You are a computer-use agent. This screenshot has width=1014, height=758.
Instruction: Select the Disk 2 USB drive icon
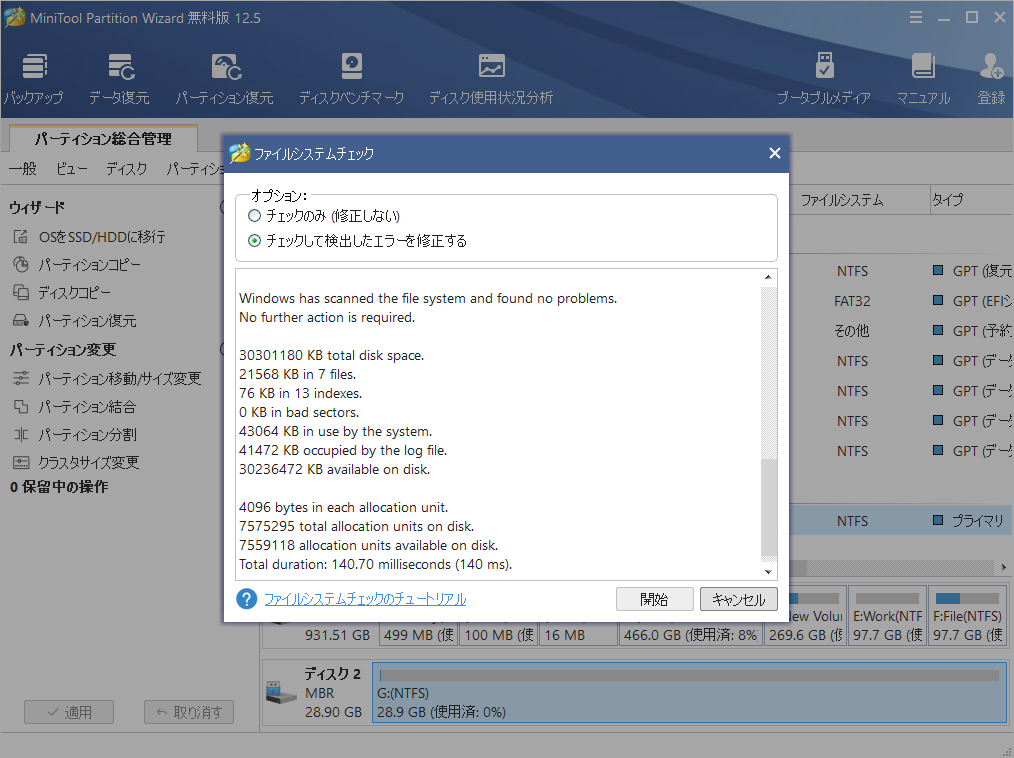tap(281, 692)
